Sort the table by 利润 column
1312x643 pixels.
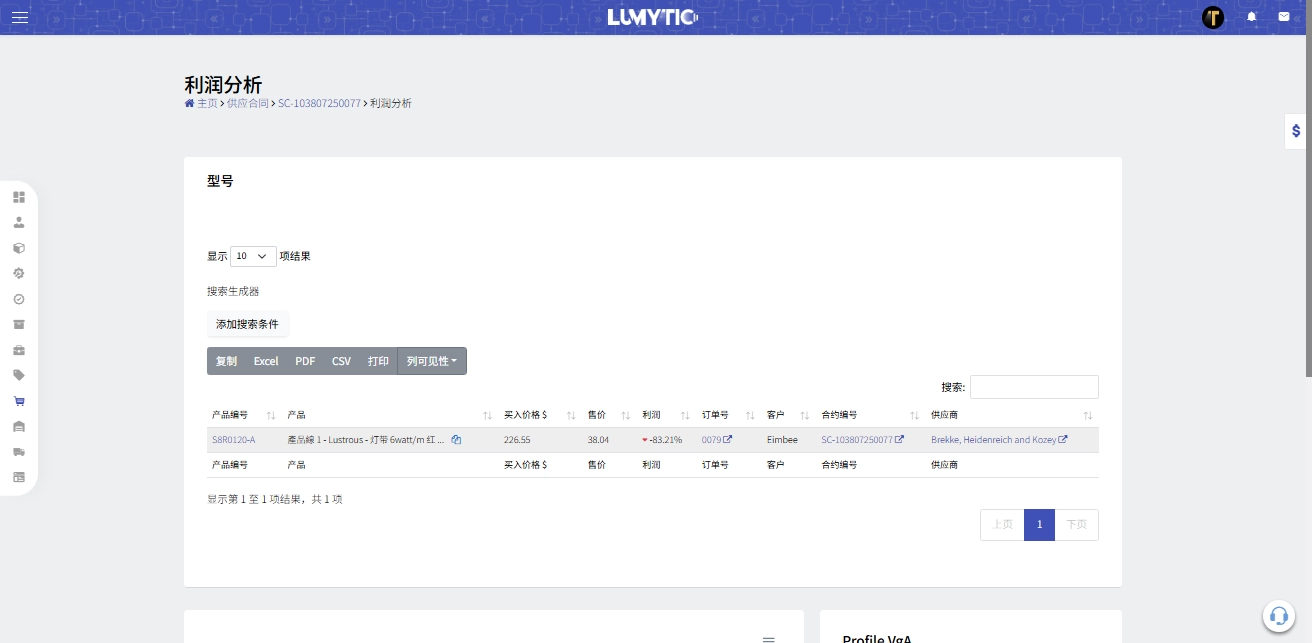[665, 415]
